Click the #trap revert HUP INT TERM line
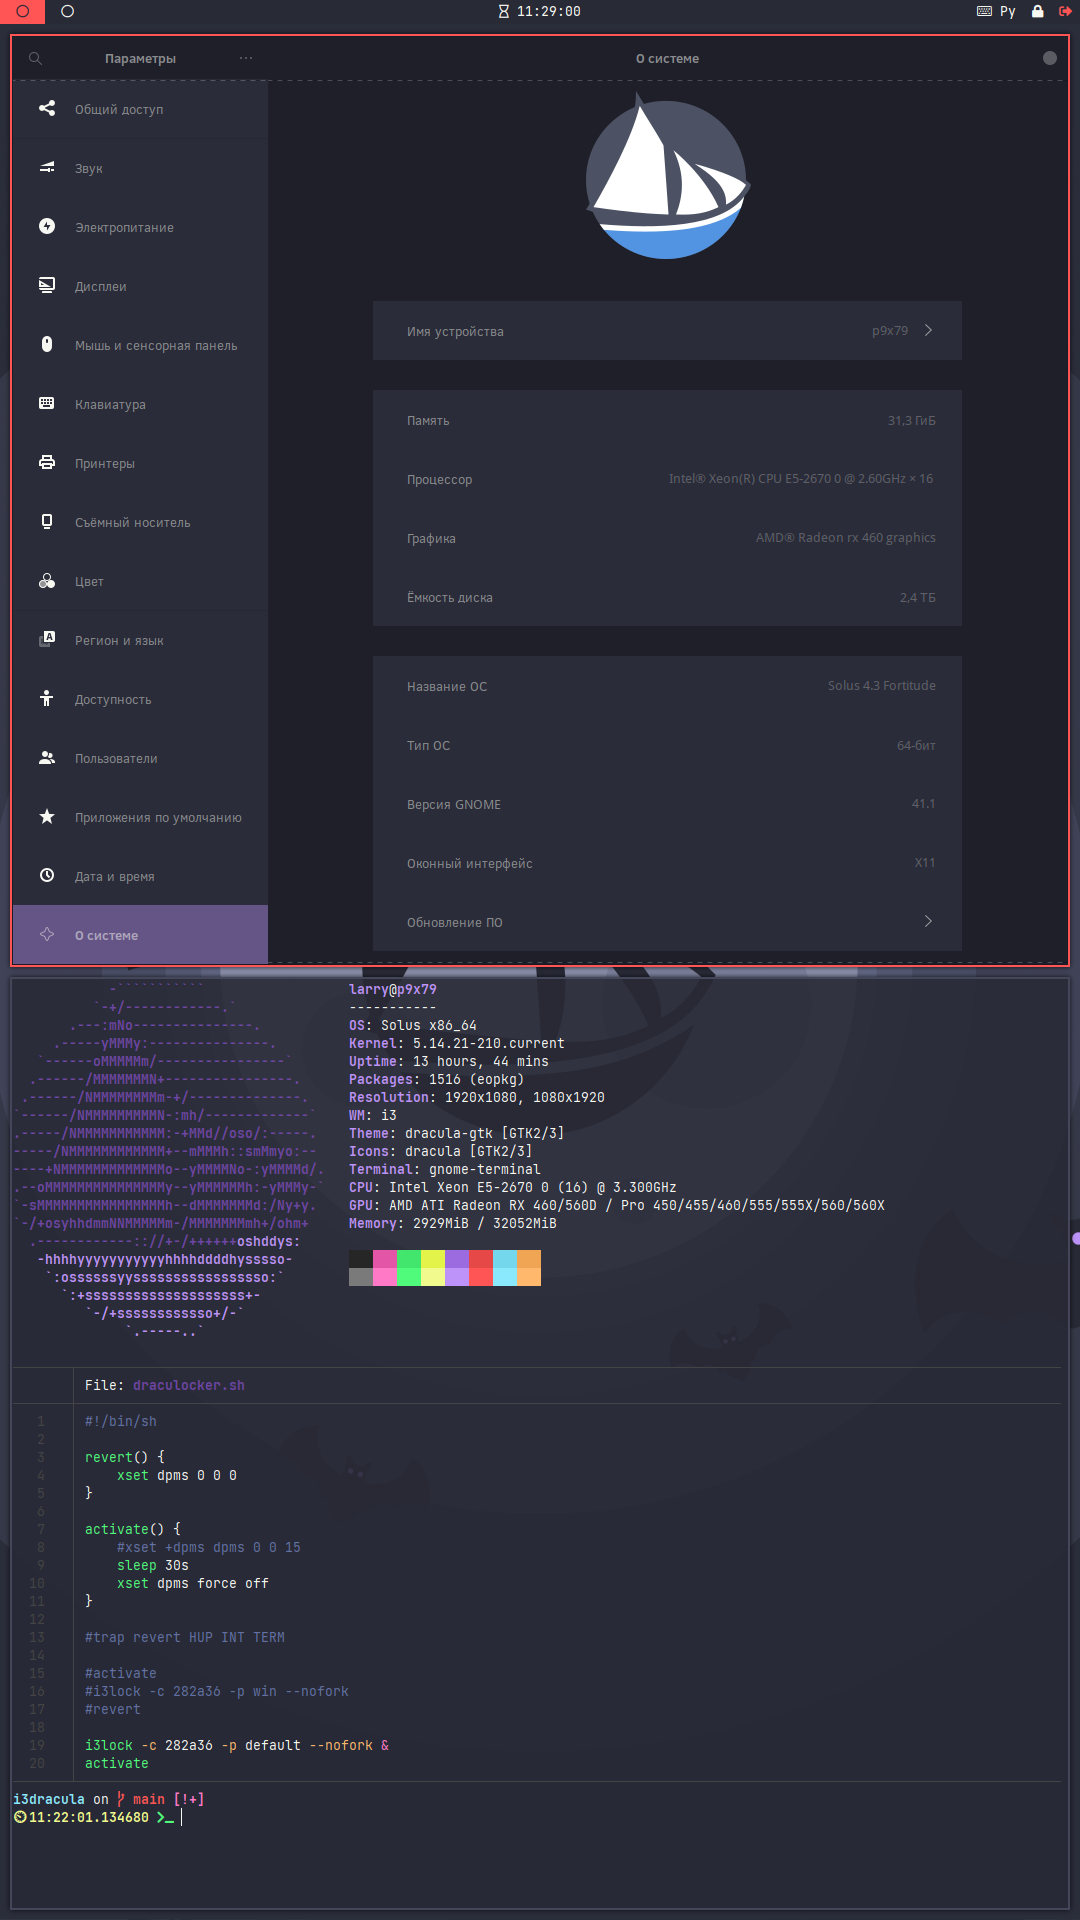1080x1920 pixels. coord(185,1637)
